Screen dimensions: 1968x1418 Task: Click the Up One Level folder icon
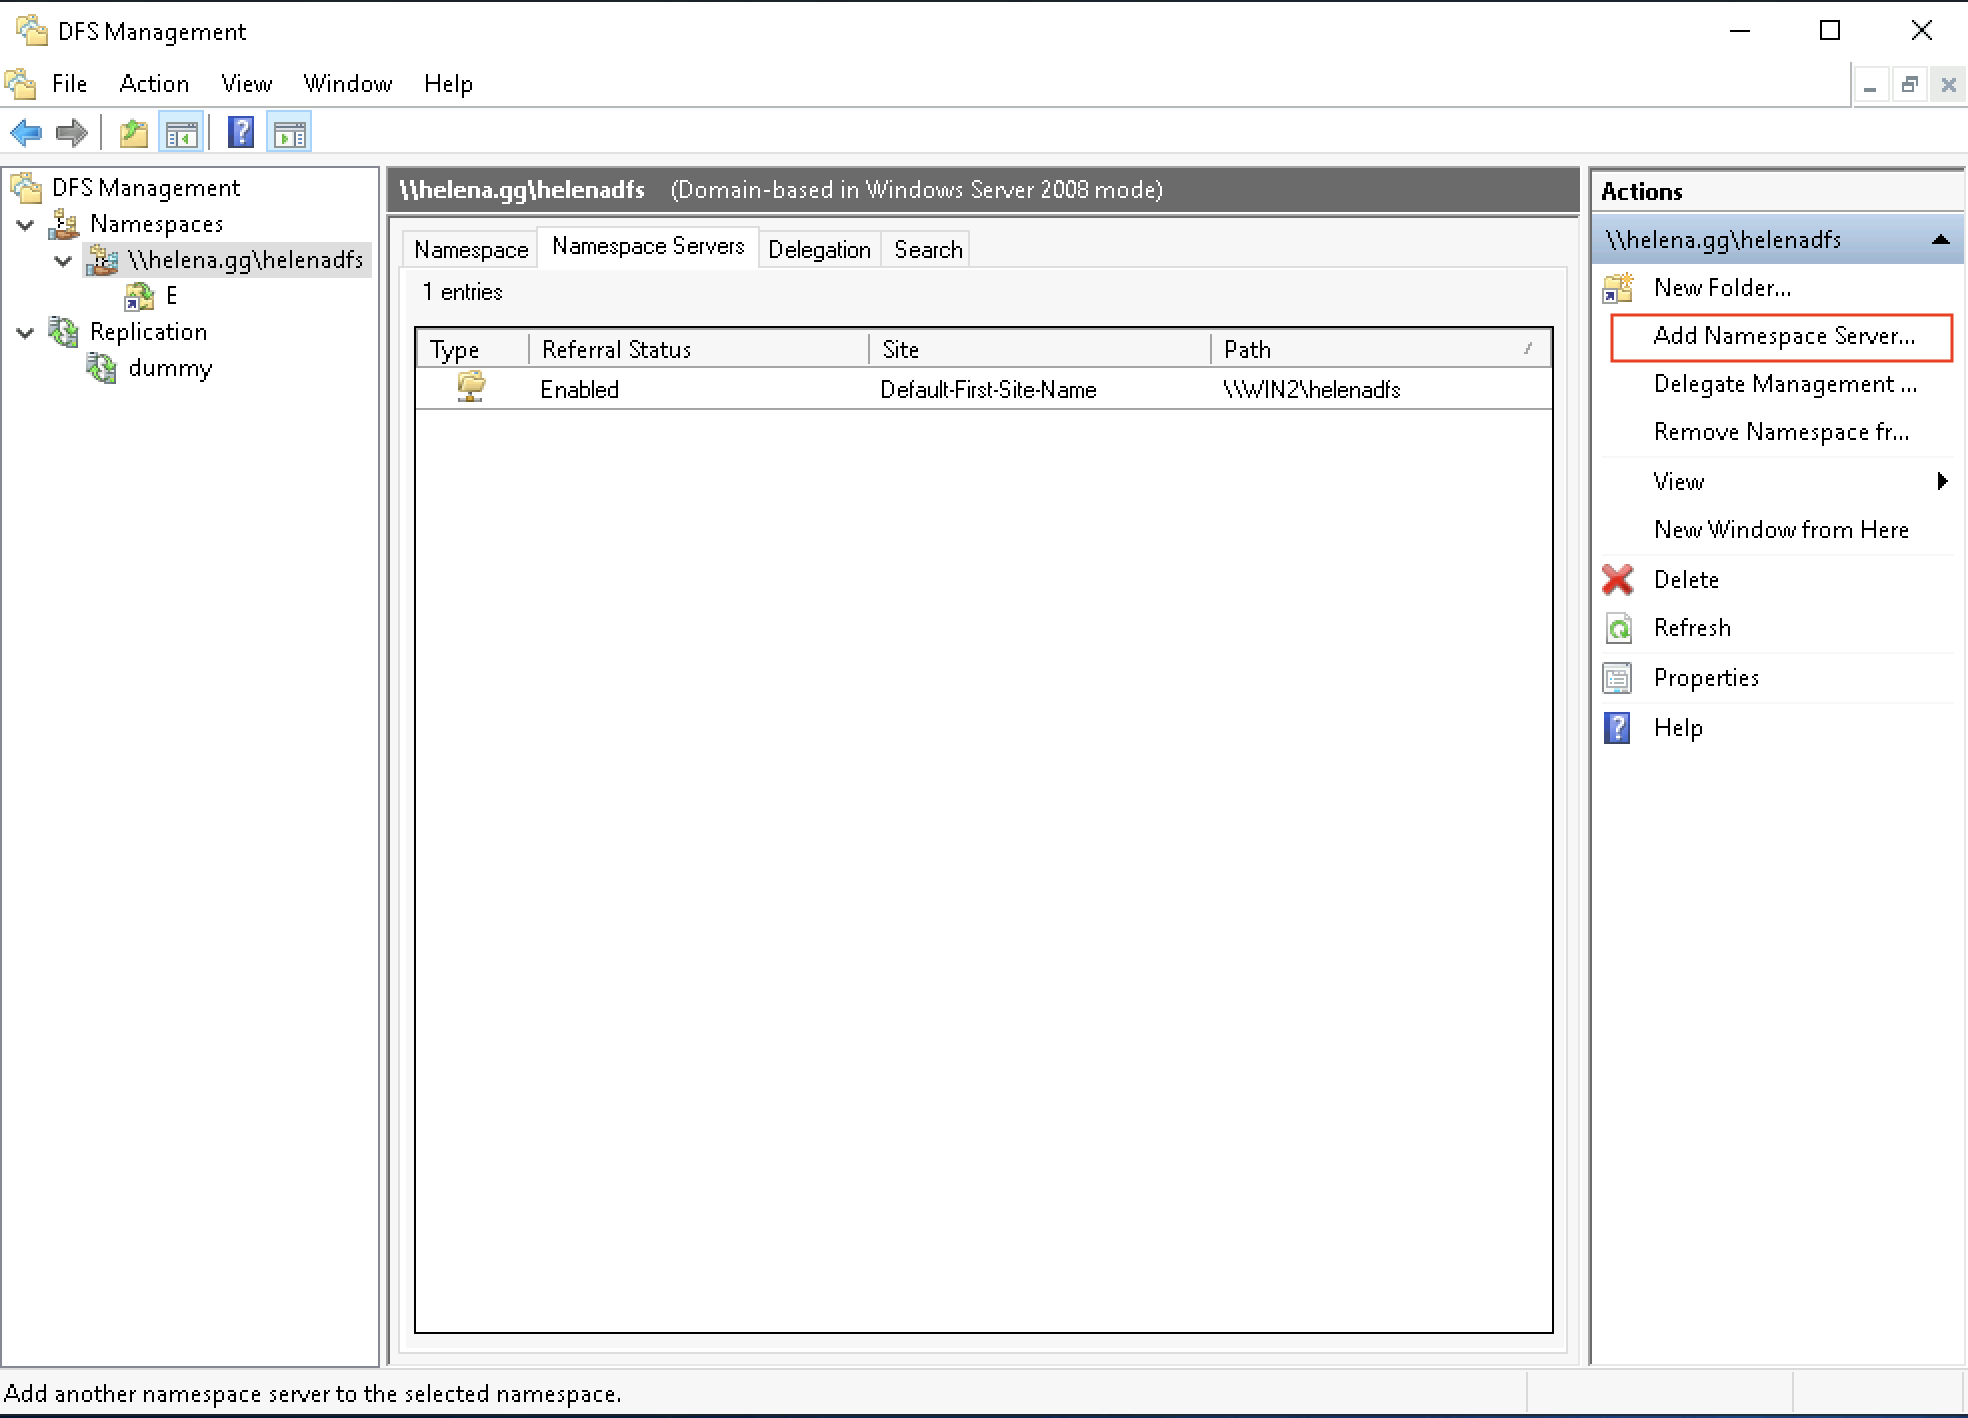(x=133, y=133)
